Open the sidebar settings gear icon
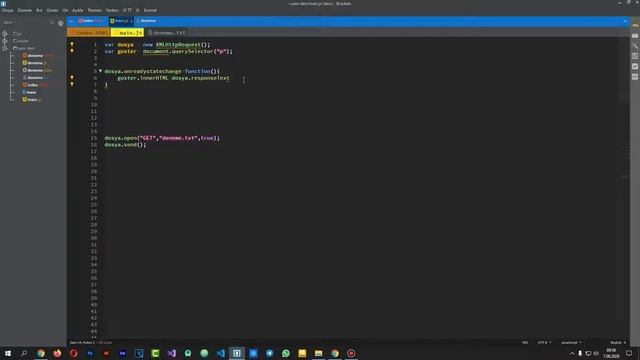The height and width of the screenshot is (360, 640). point(60,23)
